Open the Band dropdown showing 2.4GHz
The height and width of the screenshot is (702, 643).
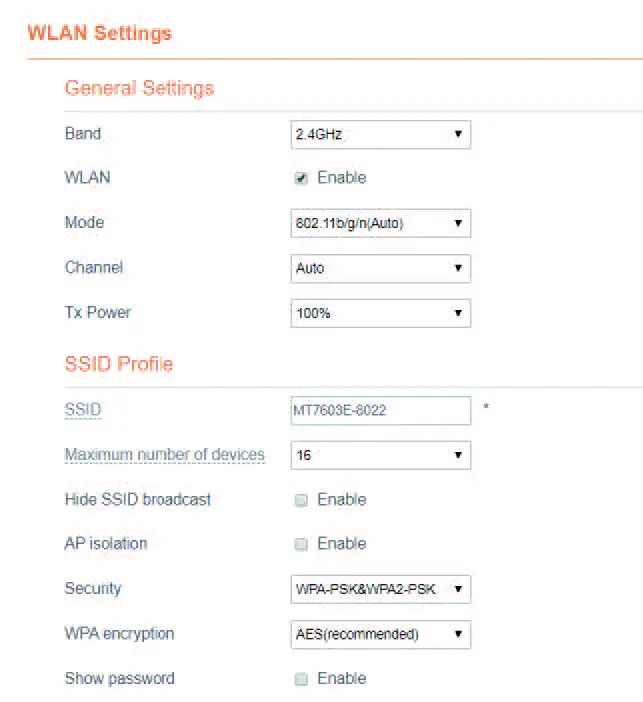(380, 134)
